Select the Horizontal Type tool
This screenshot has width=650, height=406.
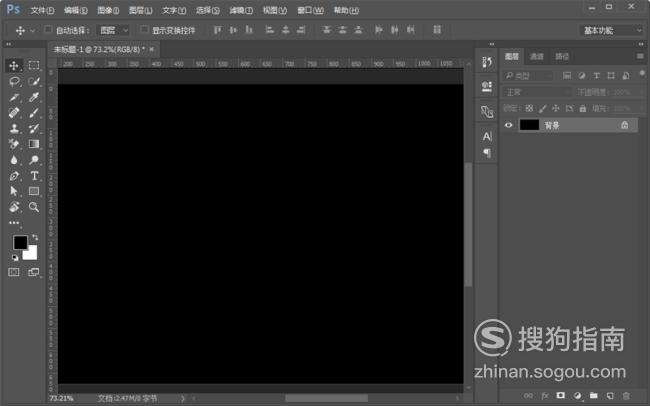coord(34,175)
